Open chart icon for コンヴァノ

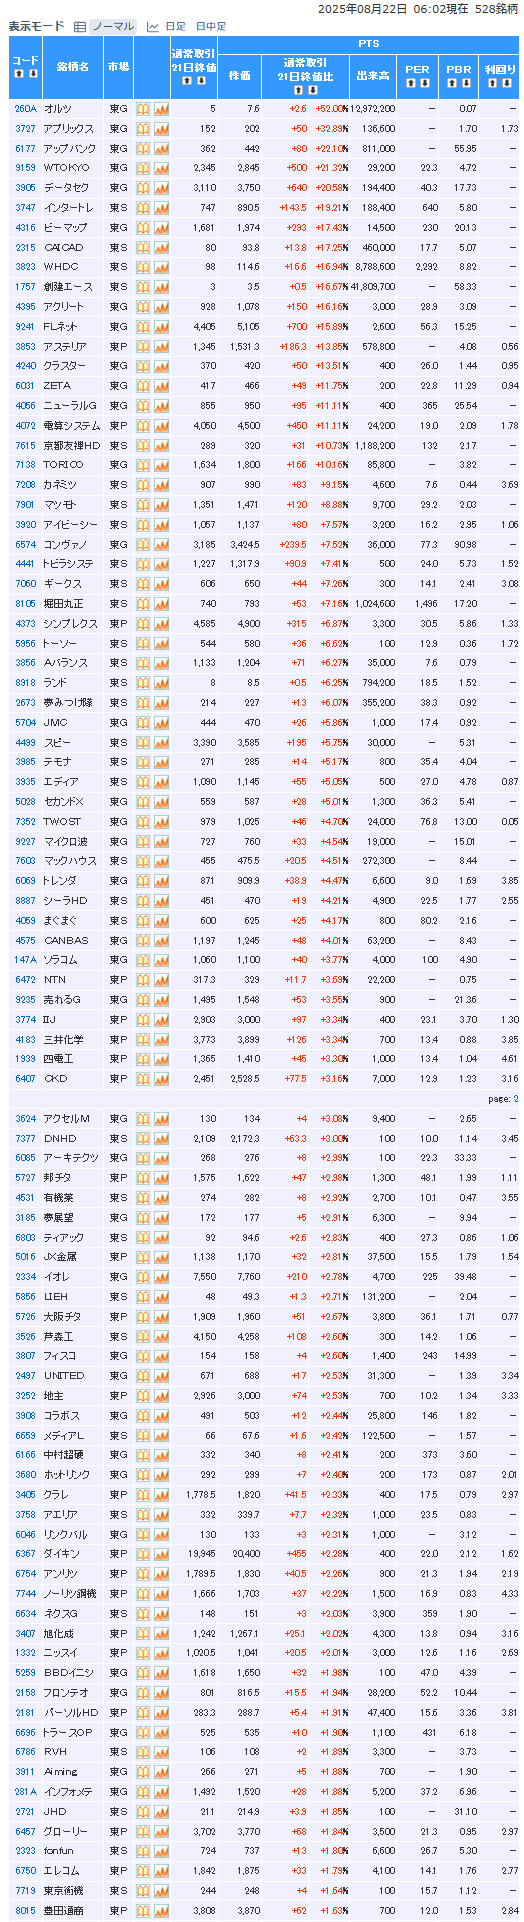(161, 545)
